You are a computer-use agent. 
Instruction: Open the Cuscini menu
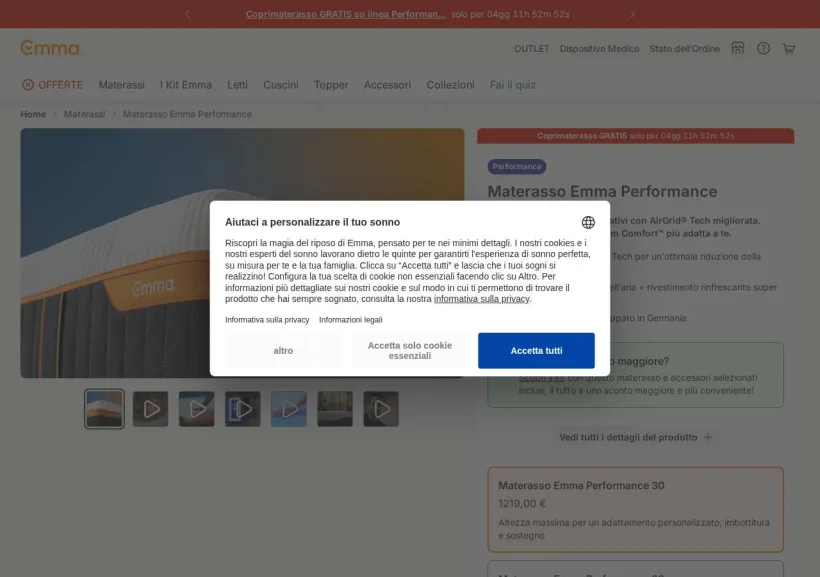[280, 85]
